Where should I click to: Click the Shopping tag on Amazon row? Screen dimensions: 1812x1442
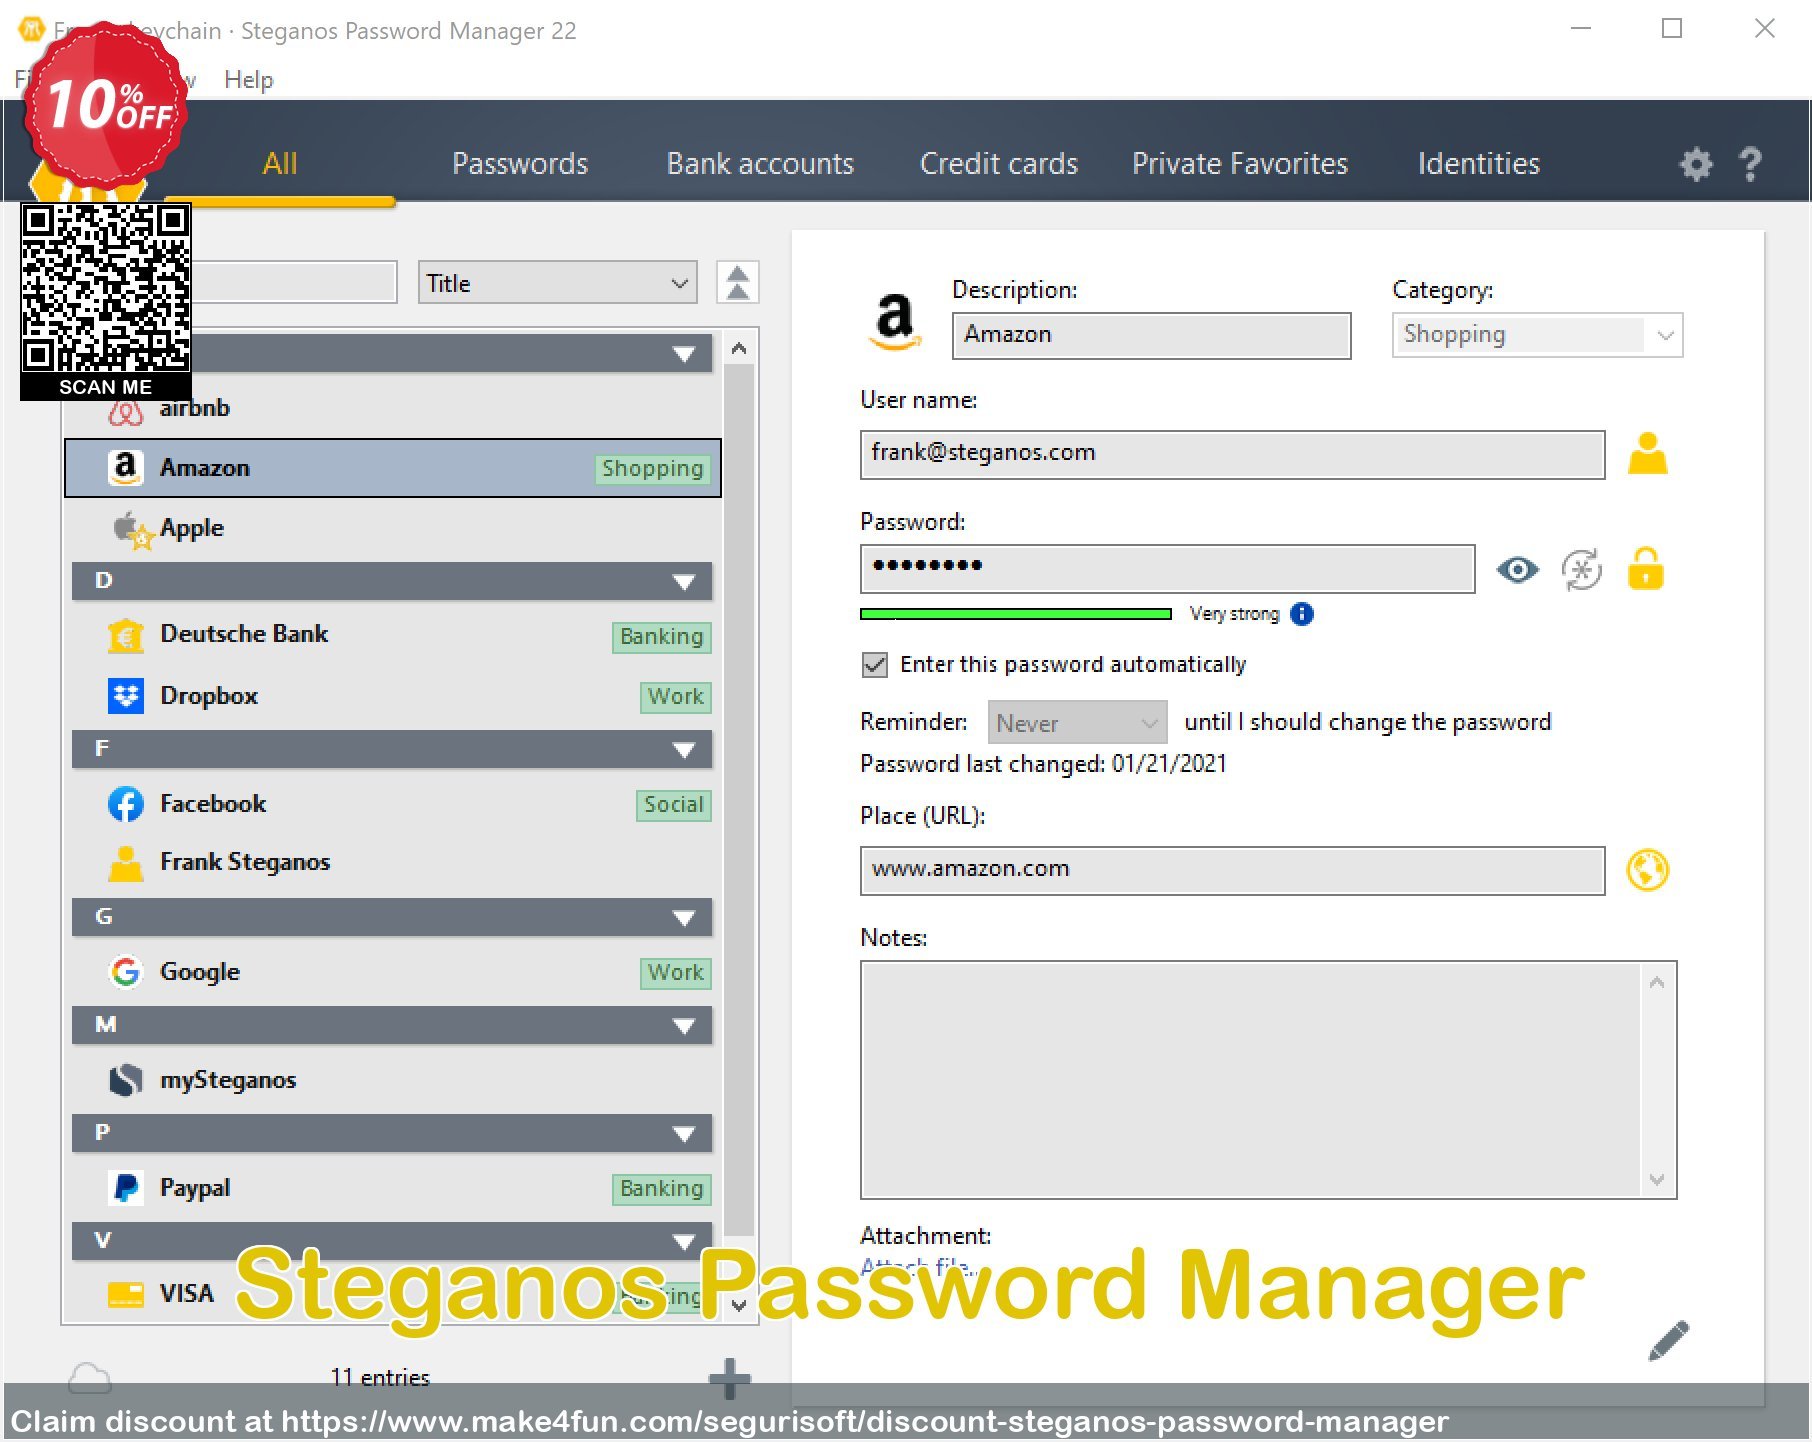pos(652,469)
